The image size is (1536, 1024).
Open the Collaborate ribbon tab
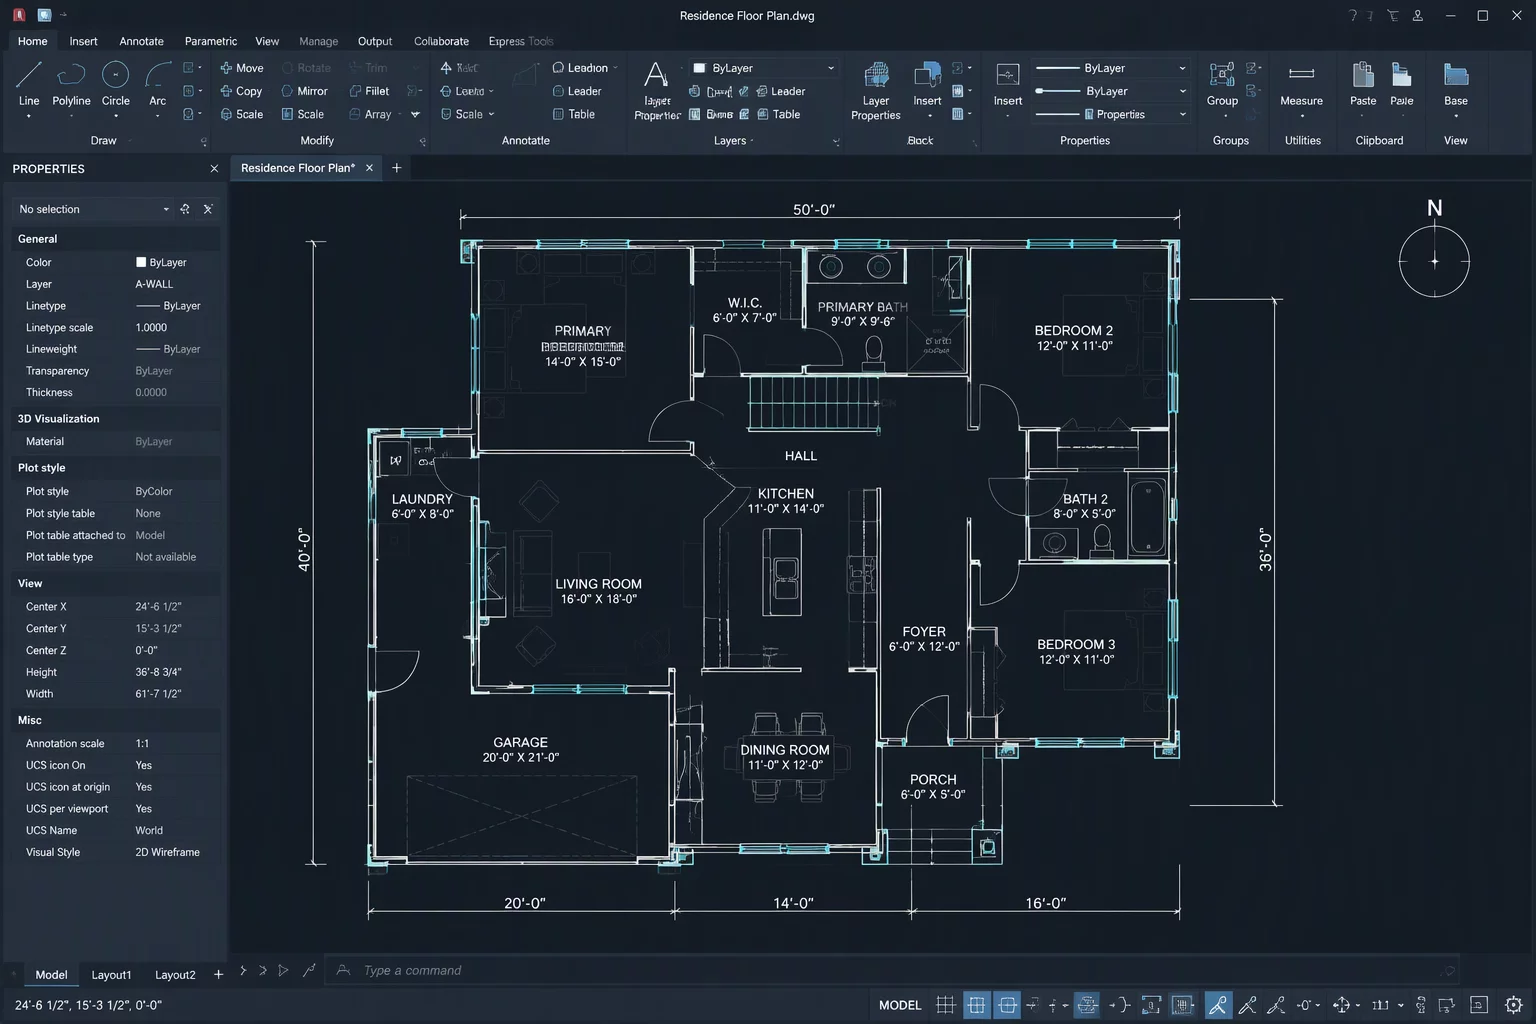click(x=441, y=41)
